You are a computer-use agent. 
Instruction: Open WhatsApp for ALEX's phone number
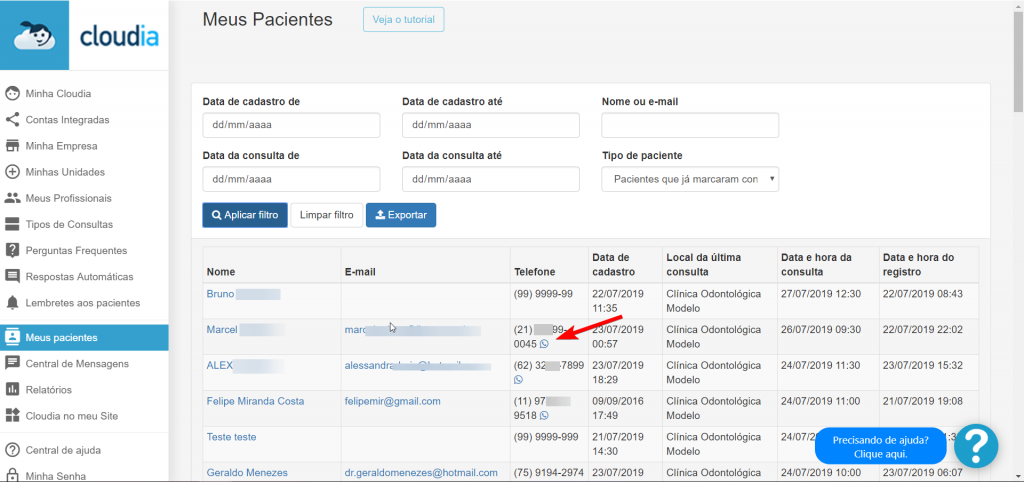519,379
